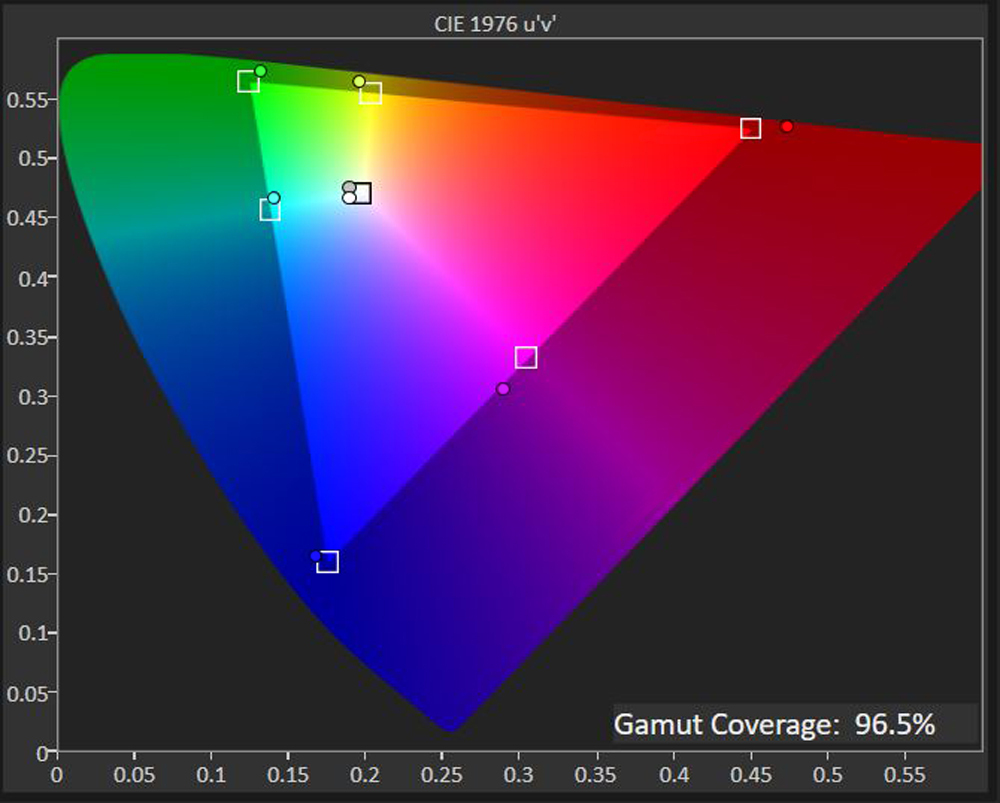This screenshot has width=1000, height=803.
Task: Select the blue target square near bottom
Action: pyautogui.click(x=330, y=562)
